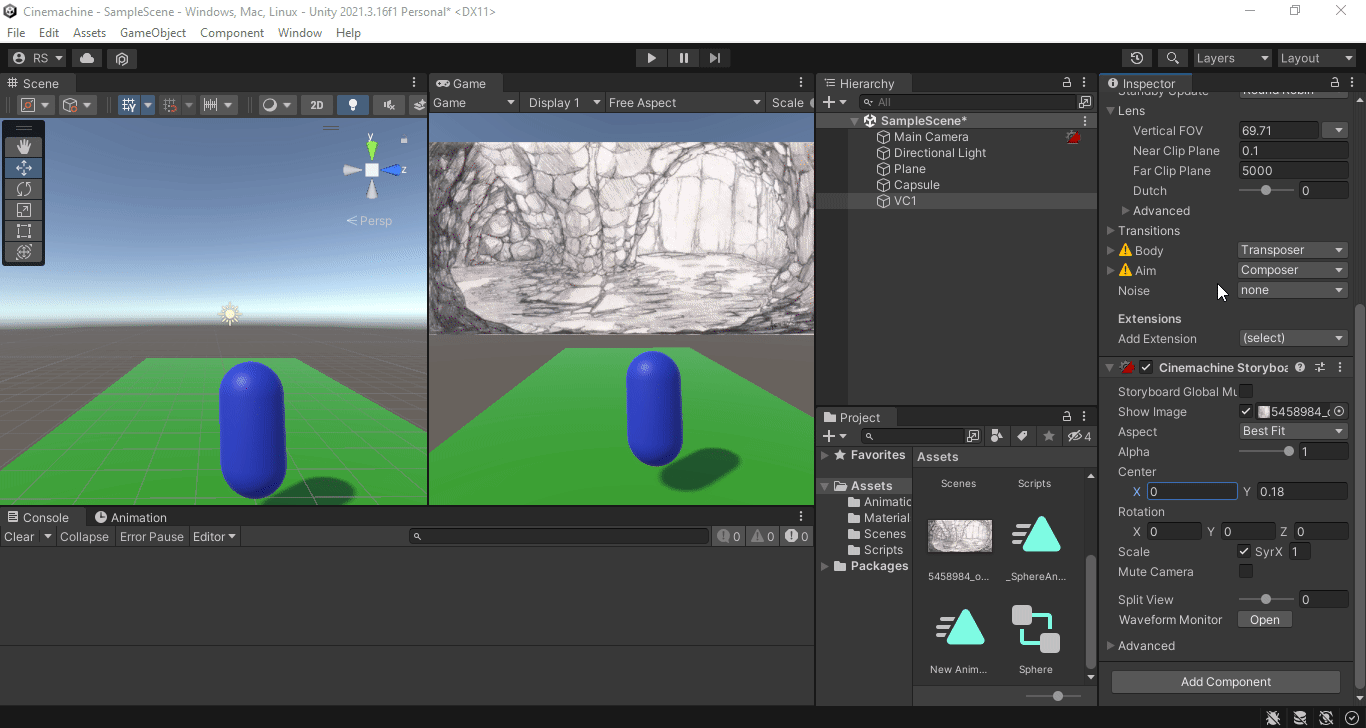Open the Waveform Monitor
This screenshot has height=728, width=1366.
[1264, 619]
